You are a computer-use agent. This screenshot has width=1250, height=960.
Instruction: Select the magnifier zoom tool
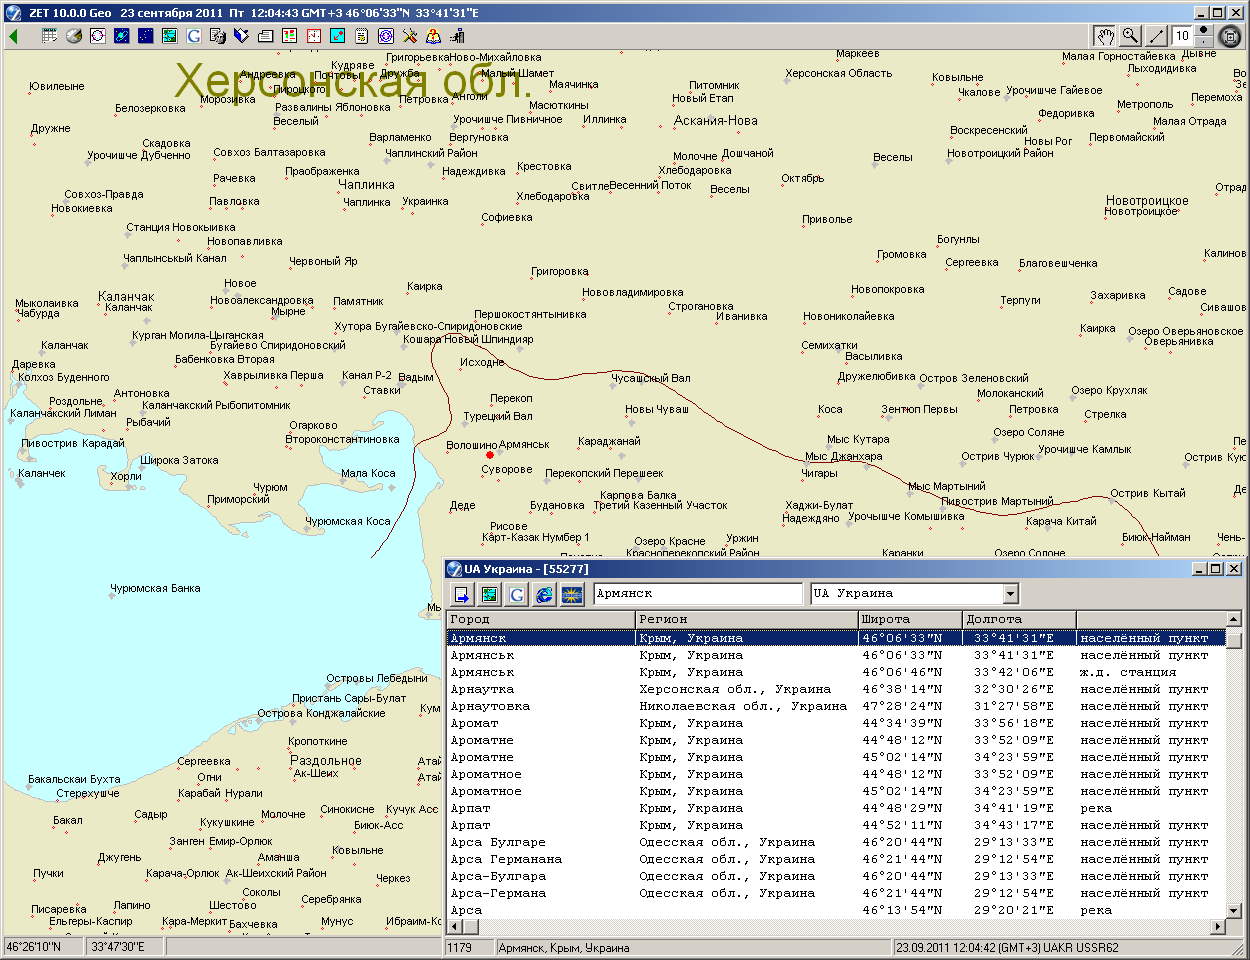tap(1130, 36)
